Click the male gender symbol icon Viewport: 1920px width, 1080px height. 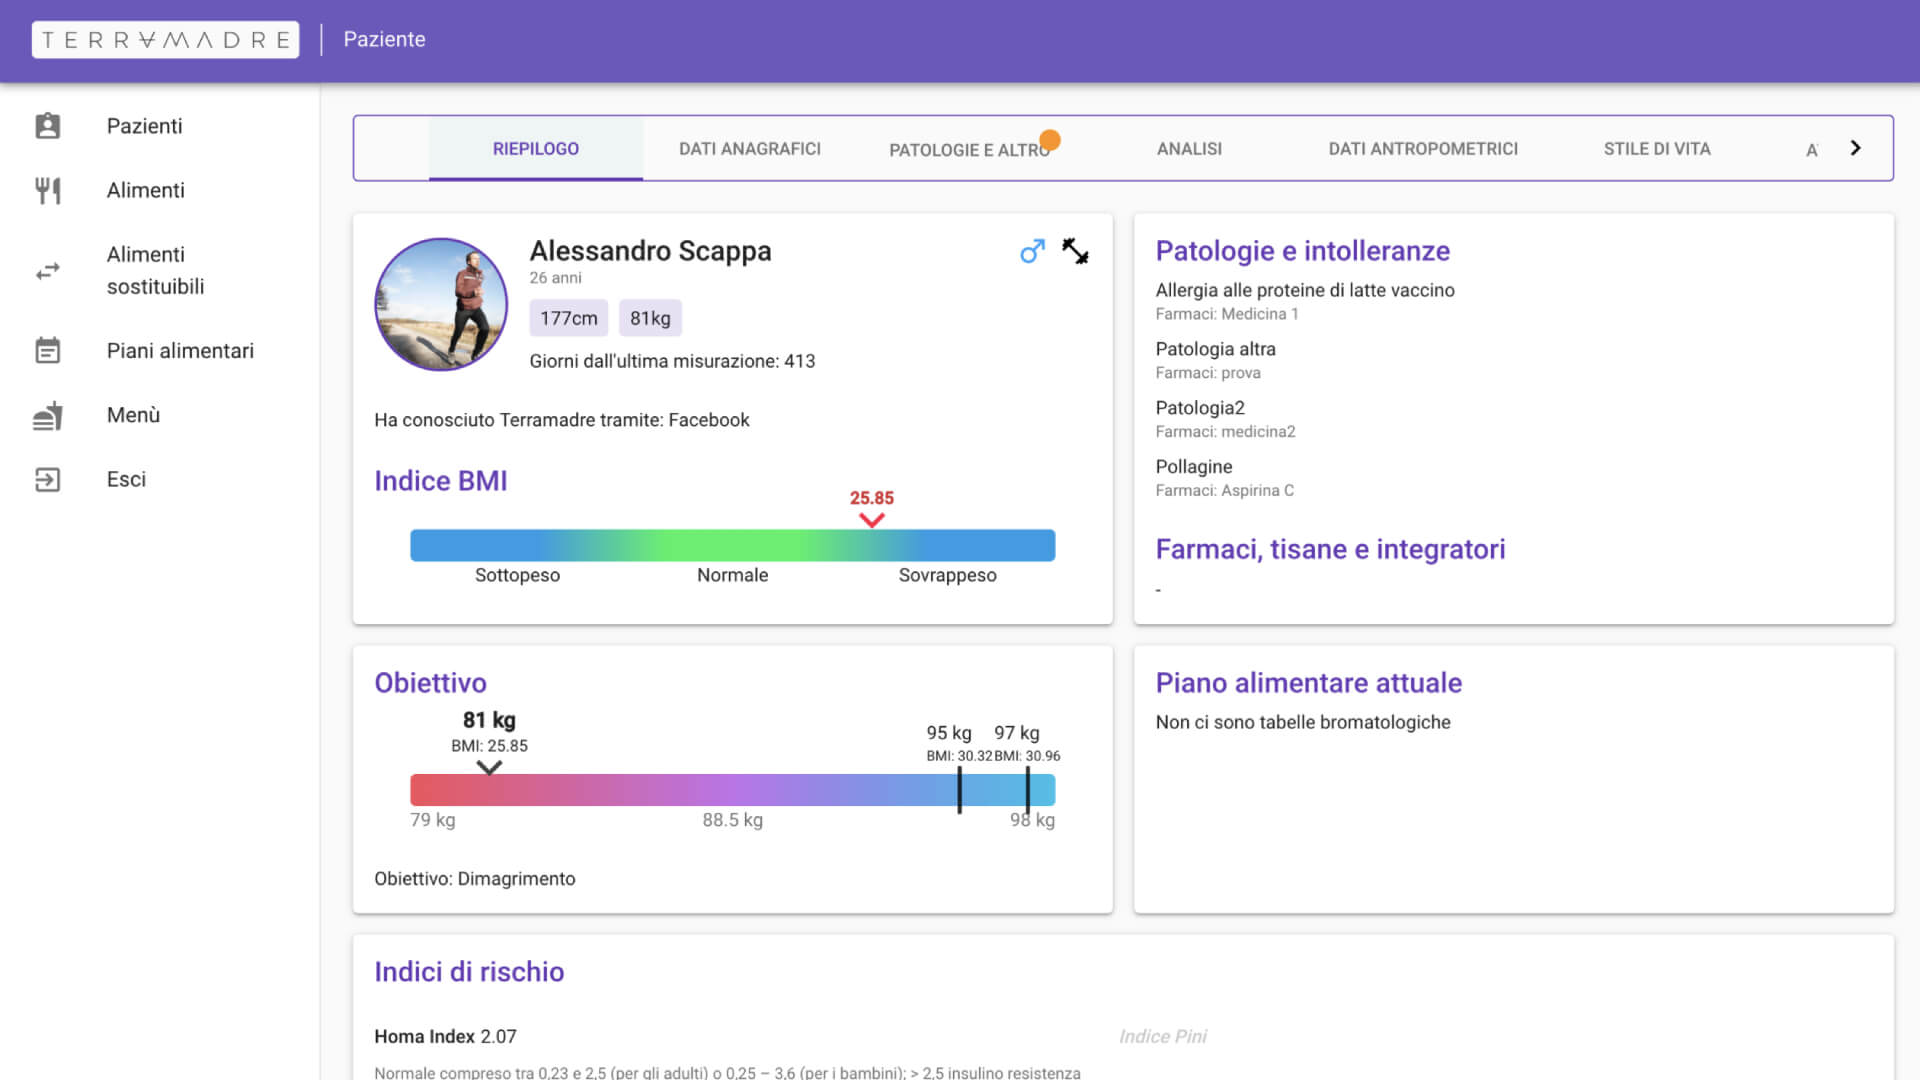click(x=1032, y=251)
